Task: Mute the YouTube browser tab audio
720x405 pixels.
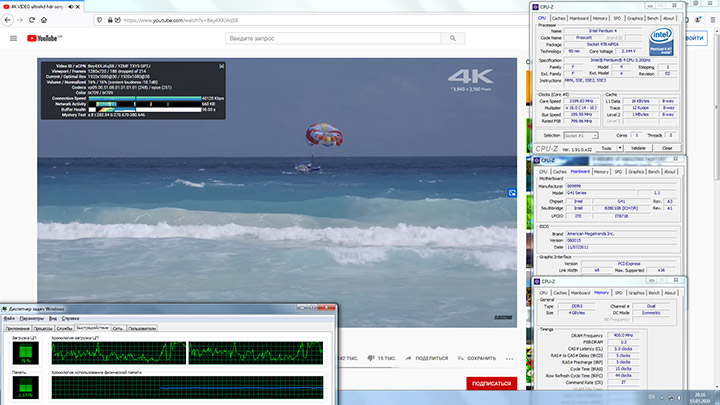Action: 71,7
